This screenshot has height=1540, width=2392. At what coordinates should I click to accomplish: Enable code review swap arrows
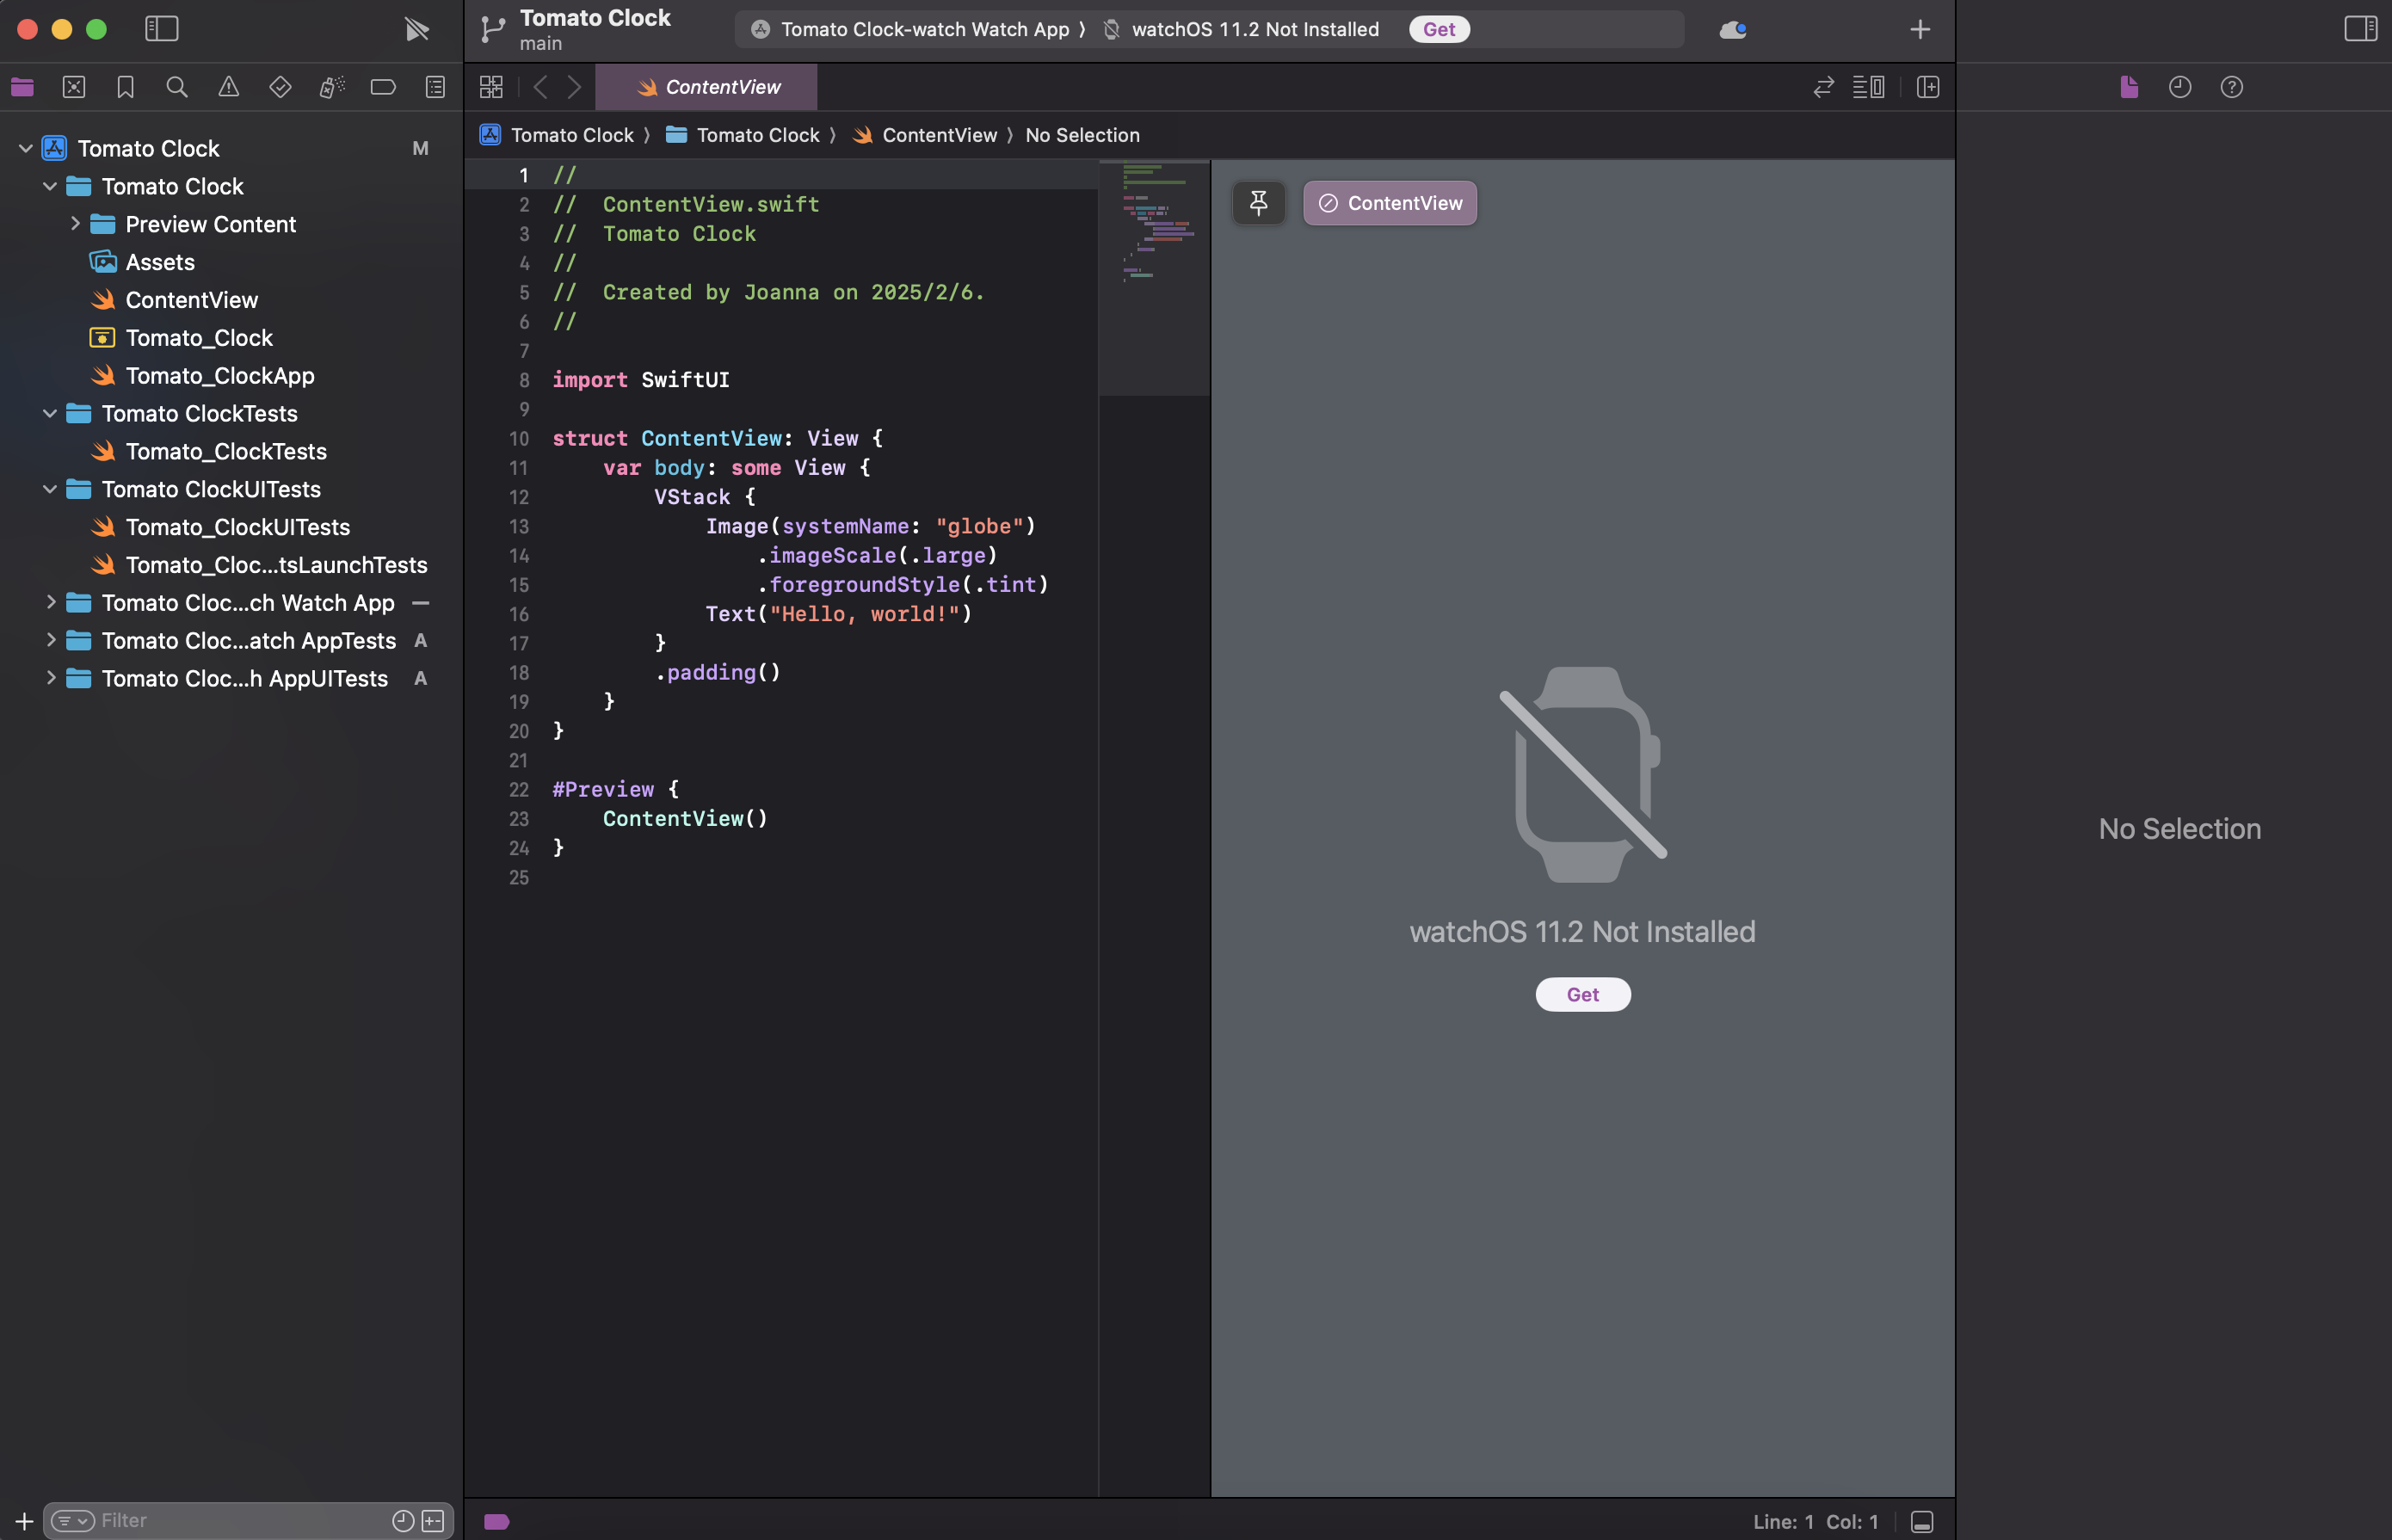(x=1823, y=87)
